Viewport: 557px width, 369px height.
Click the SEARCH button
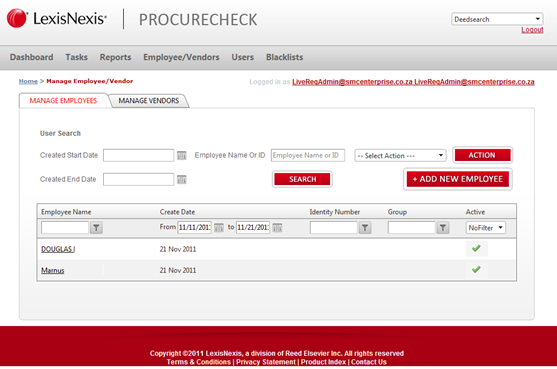pyautogui.click(x=302, y=179)
